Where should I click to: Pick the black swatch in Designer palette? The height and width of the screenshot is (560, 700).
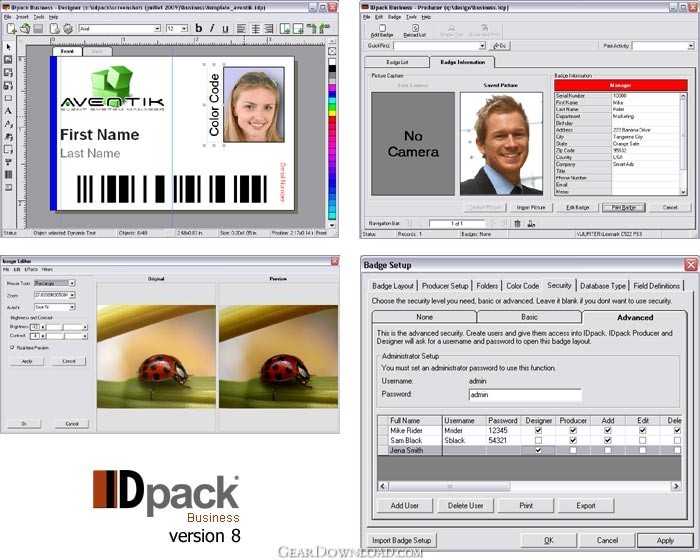332,68
